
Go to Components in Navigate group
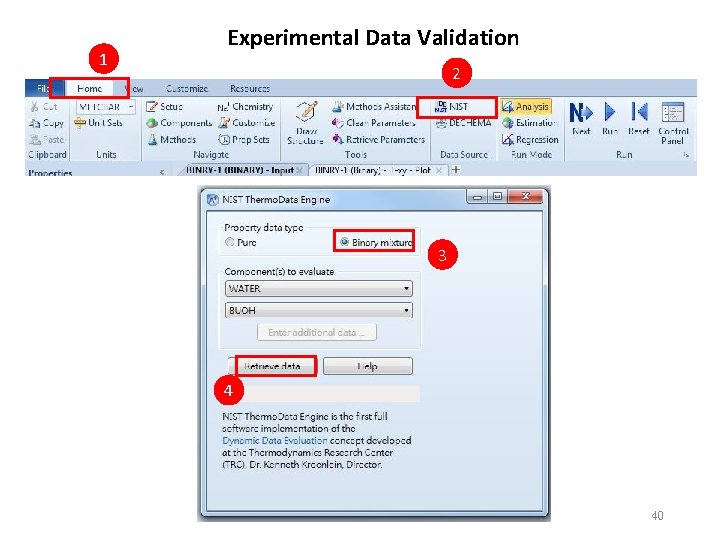click(179, 123)
